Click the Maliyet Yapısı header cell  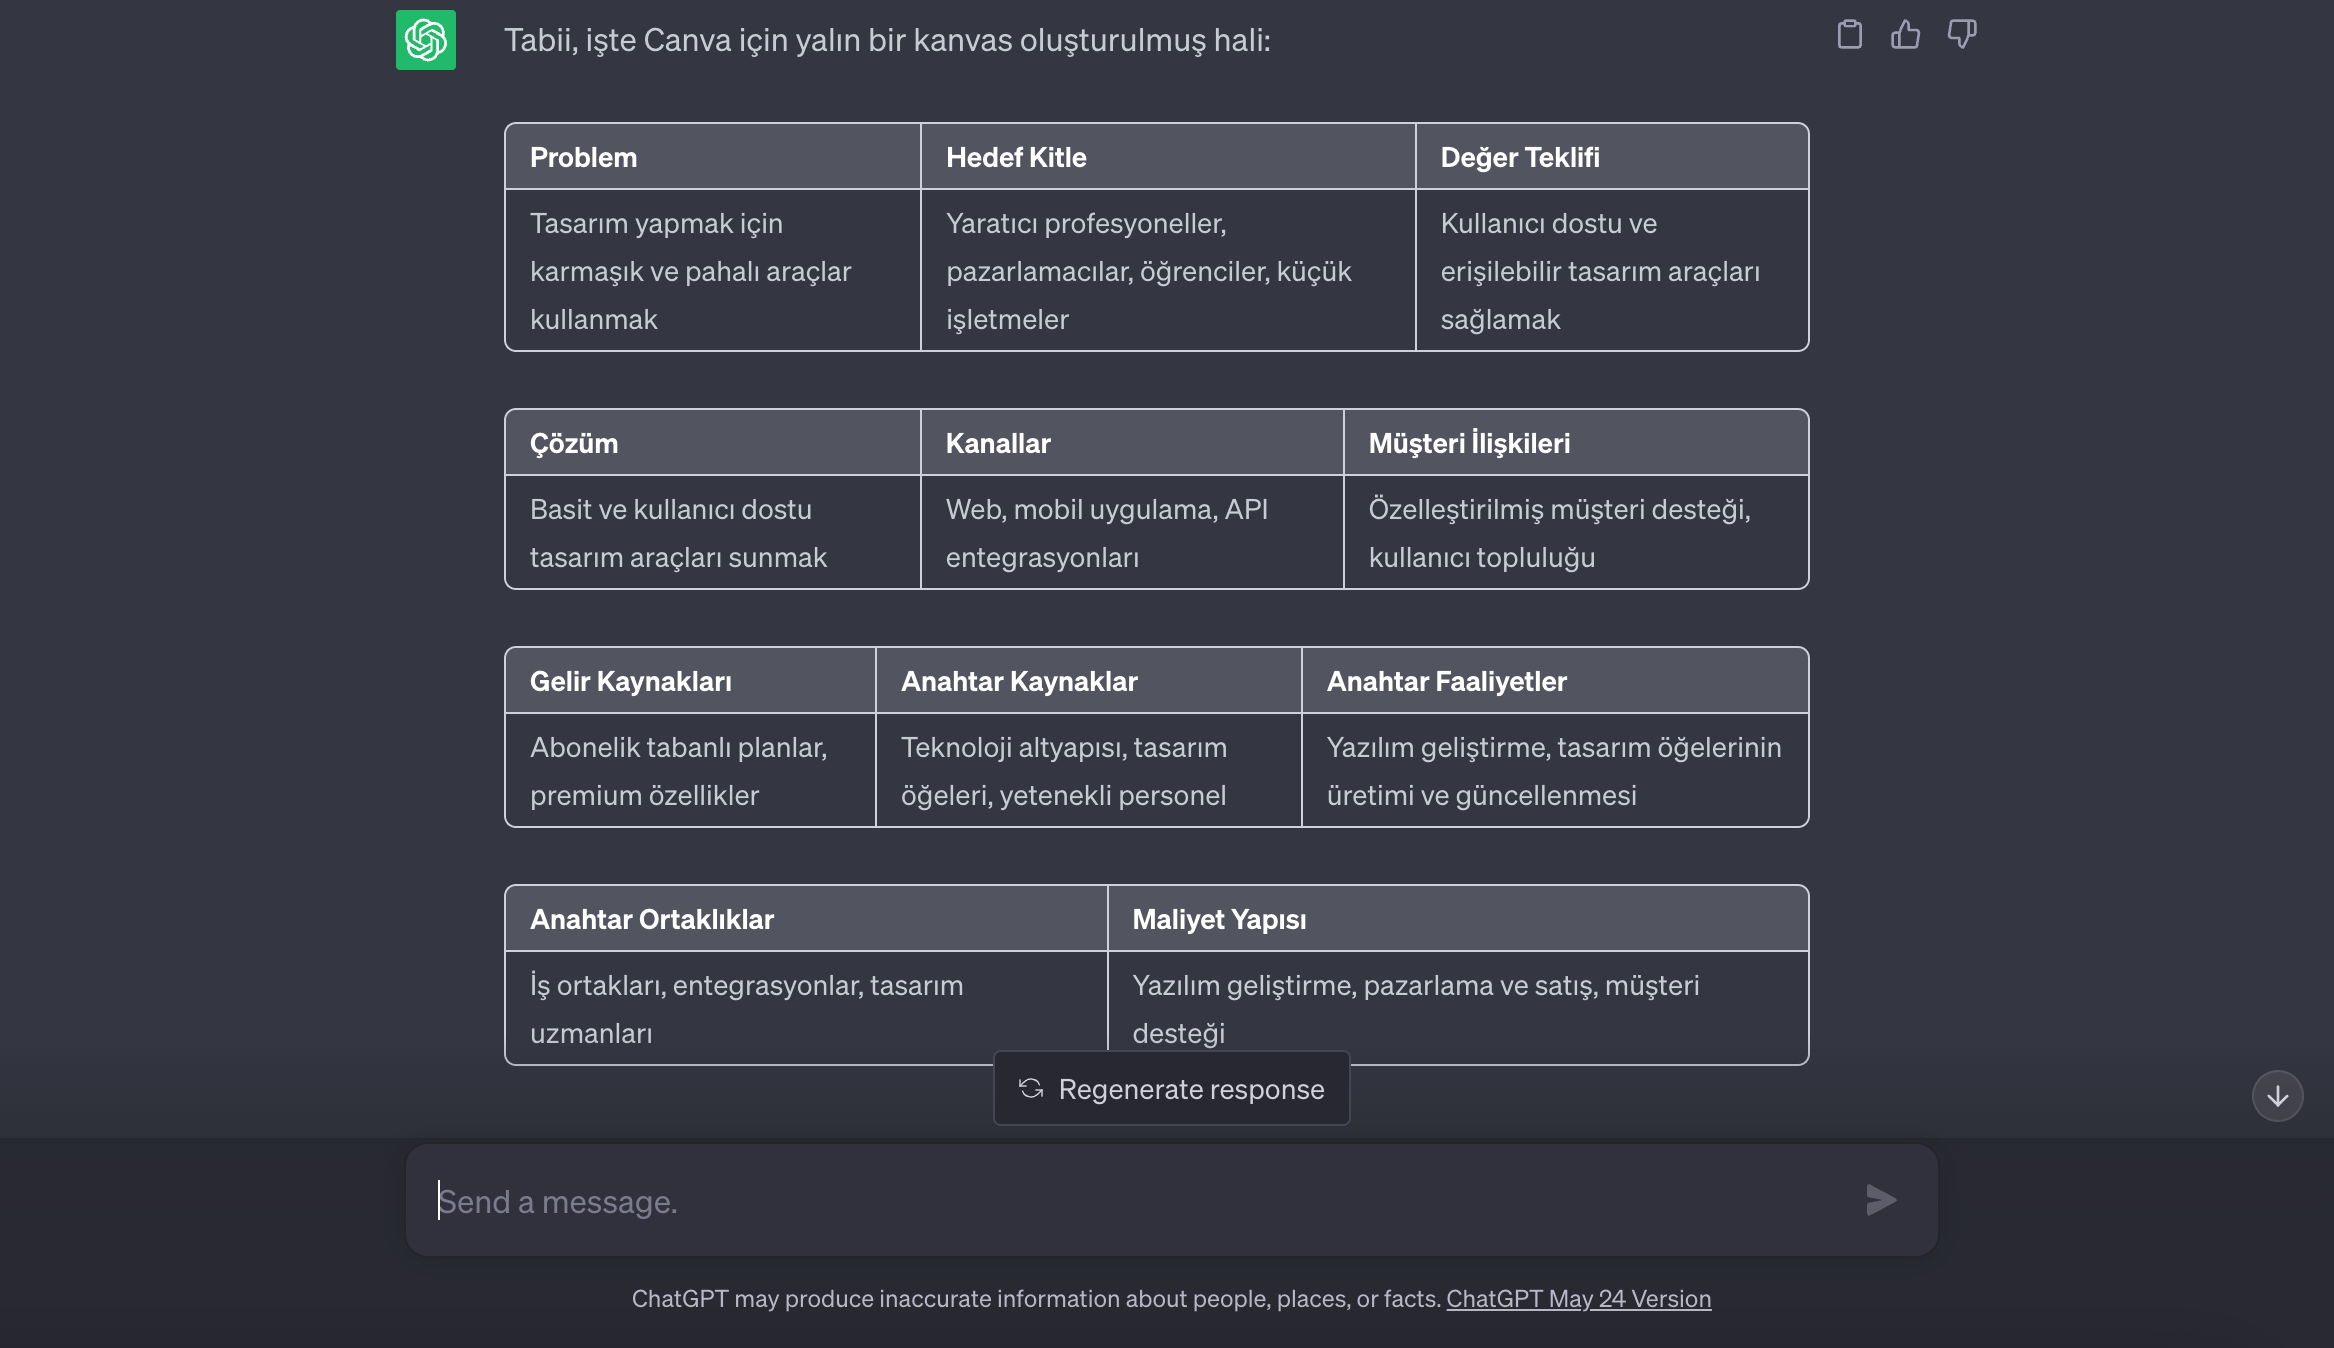[1219, 920]
